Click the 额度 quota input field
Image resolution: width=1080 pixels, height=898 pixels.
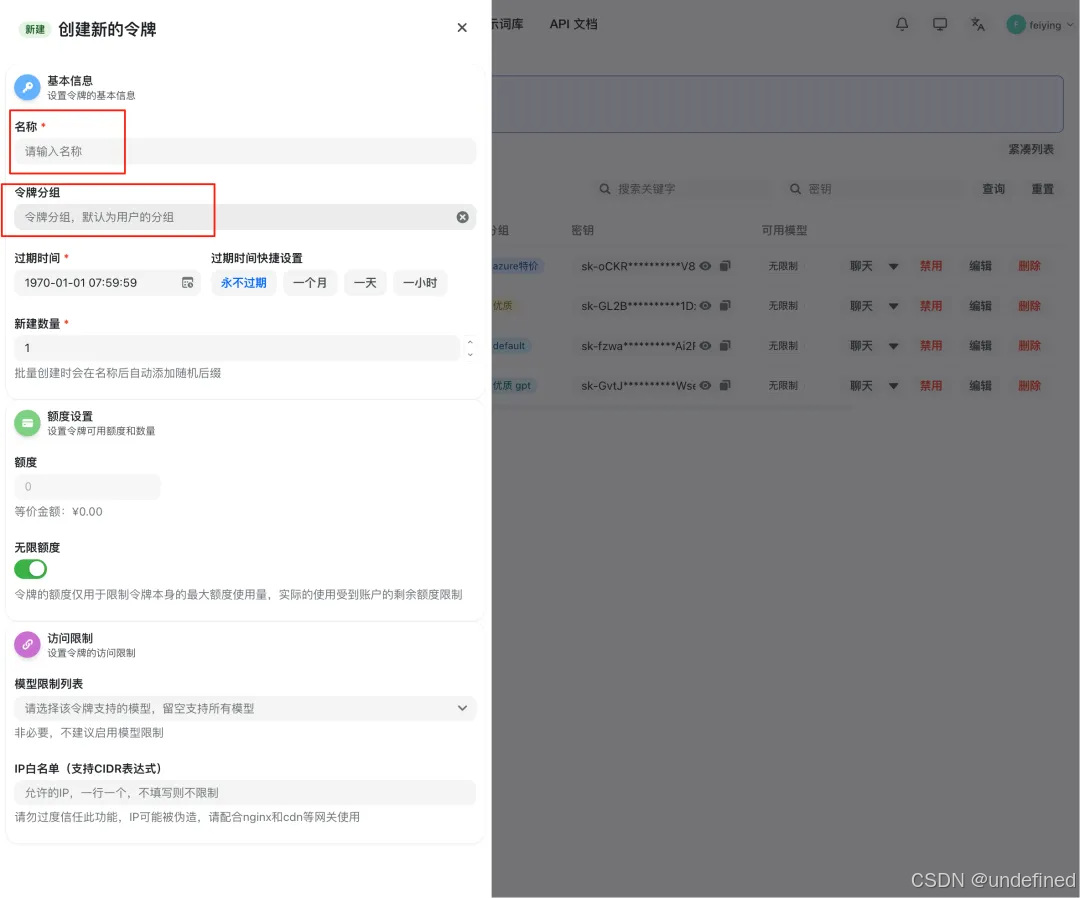87,487
